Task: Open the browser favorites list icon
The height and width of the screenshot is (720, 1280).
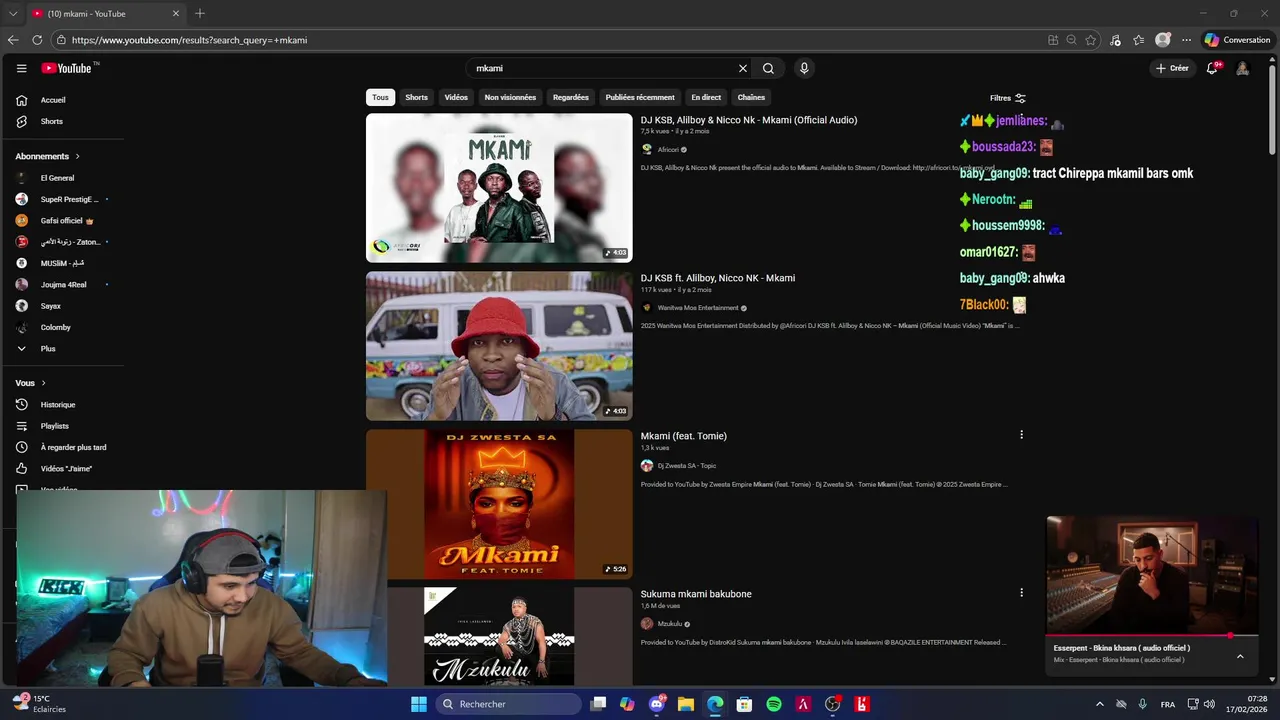Action: click(1139, 40)
